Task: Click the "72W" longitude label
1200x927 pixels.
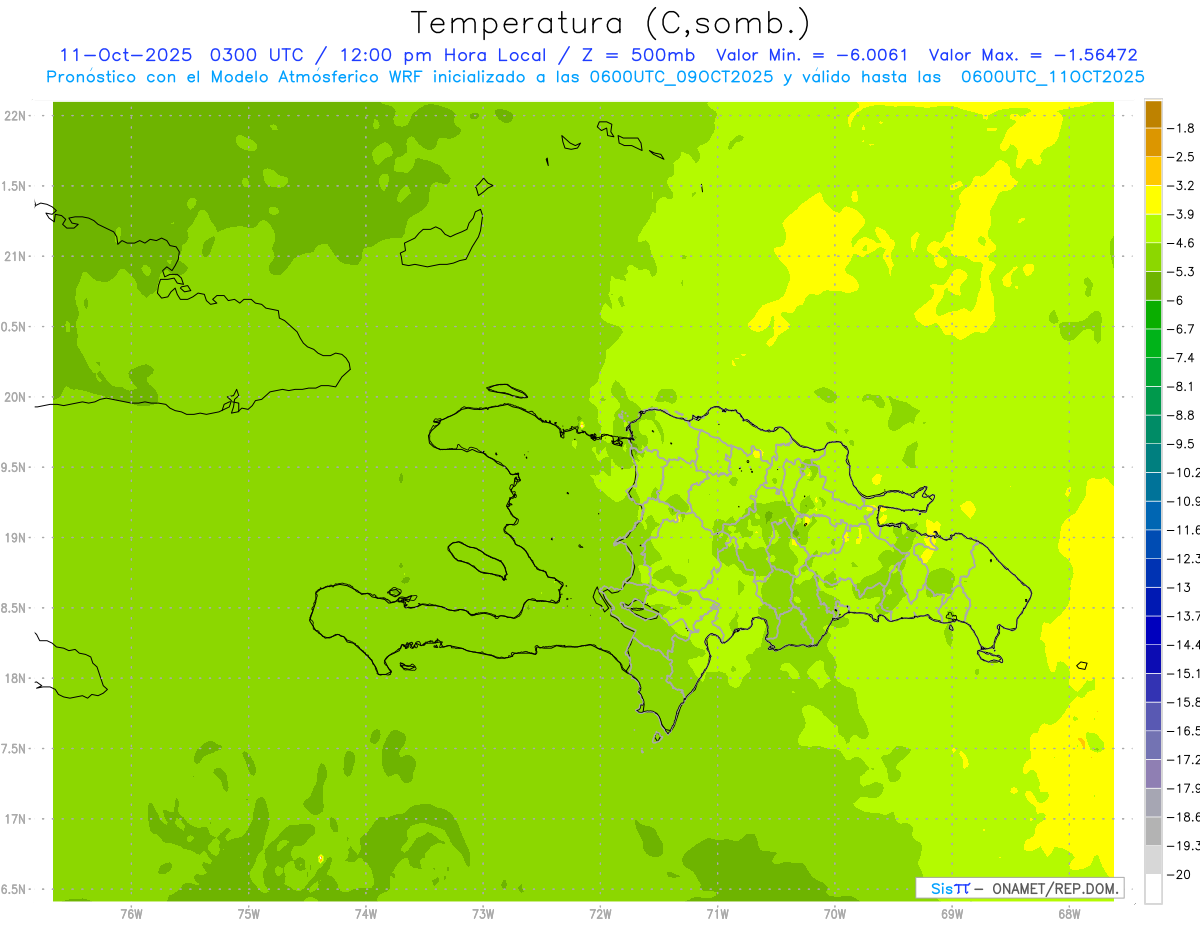Action: pos(600,913)
